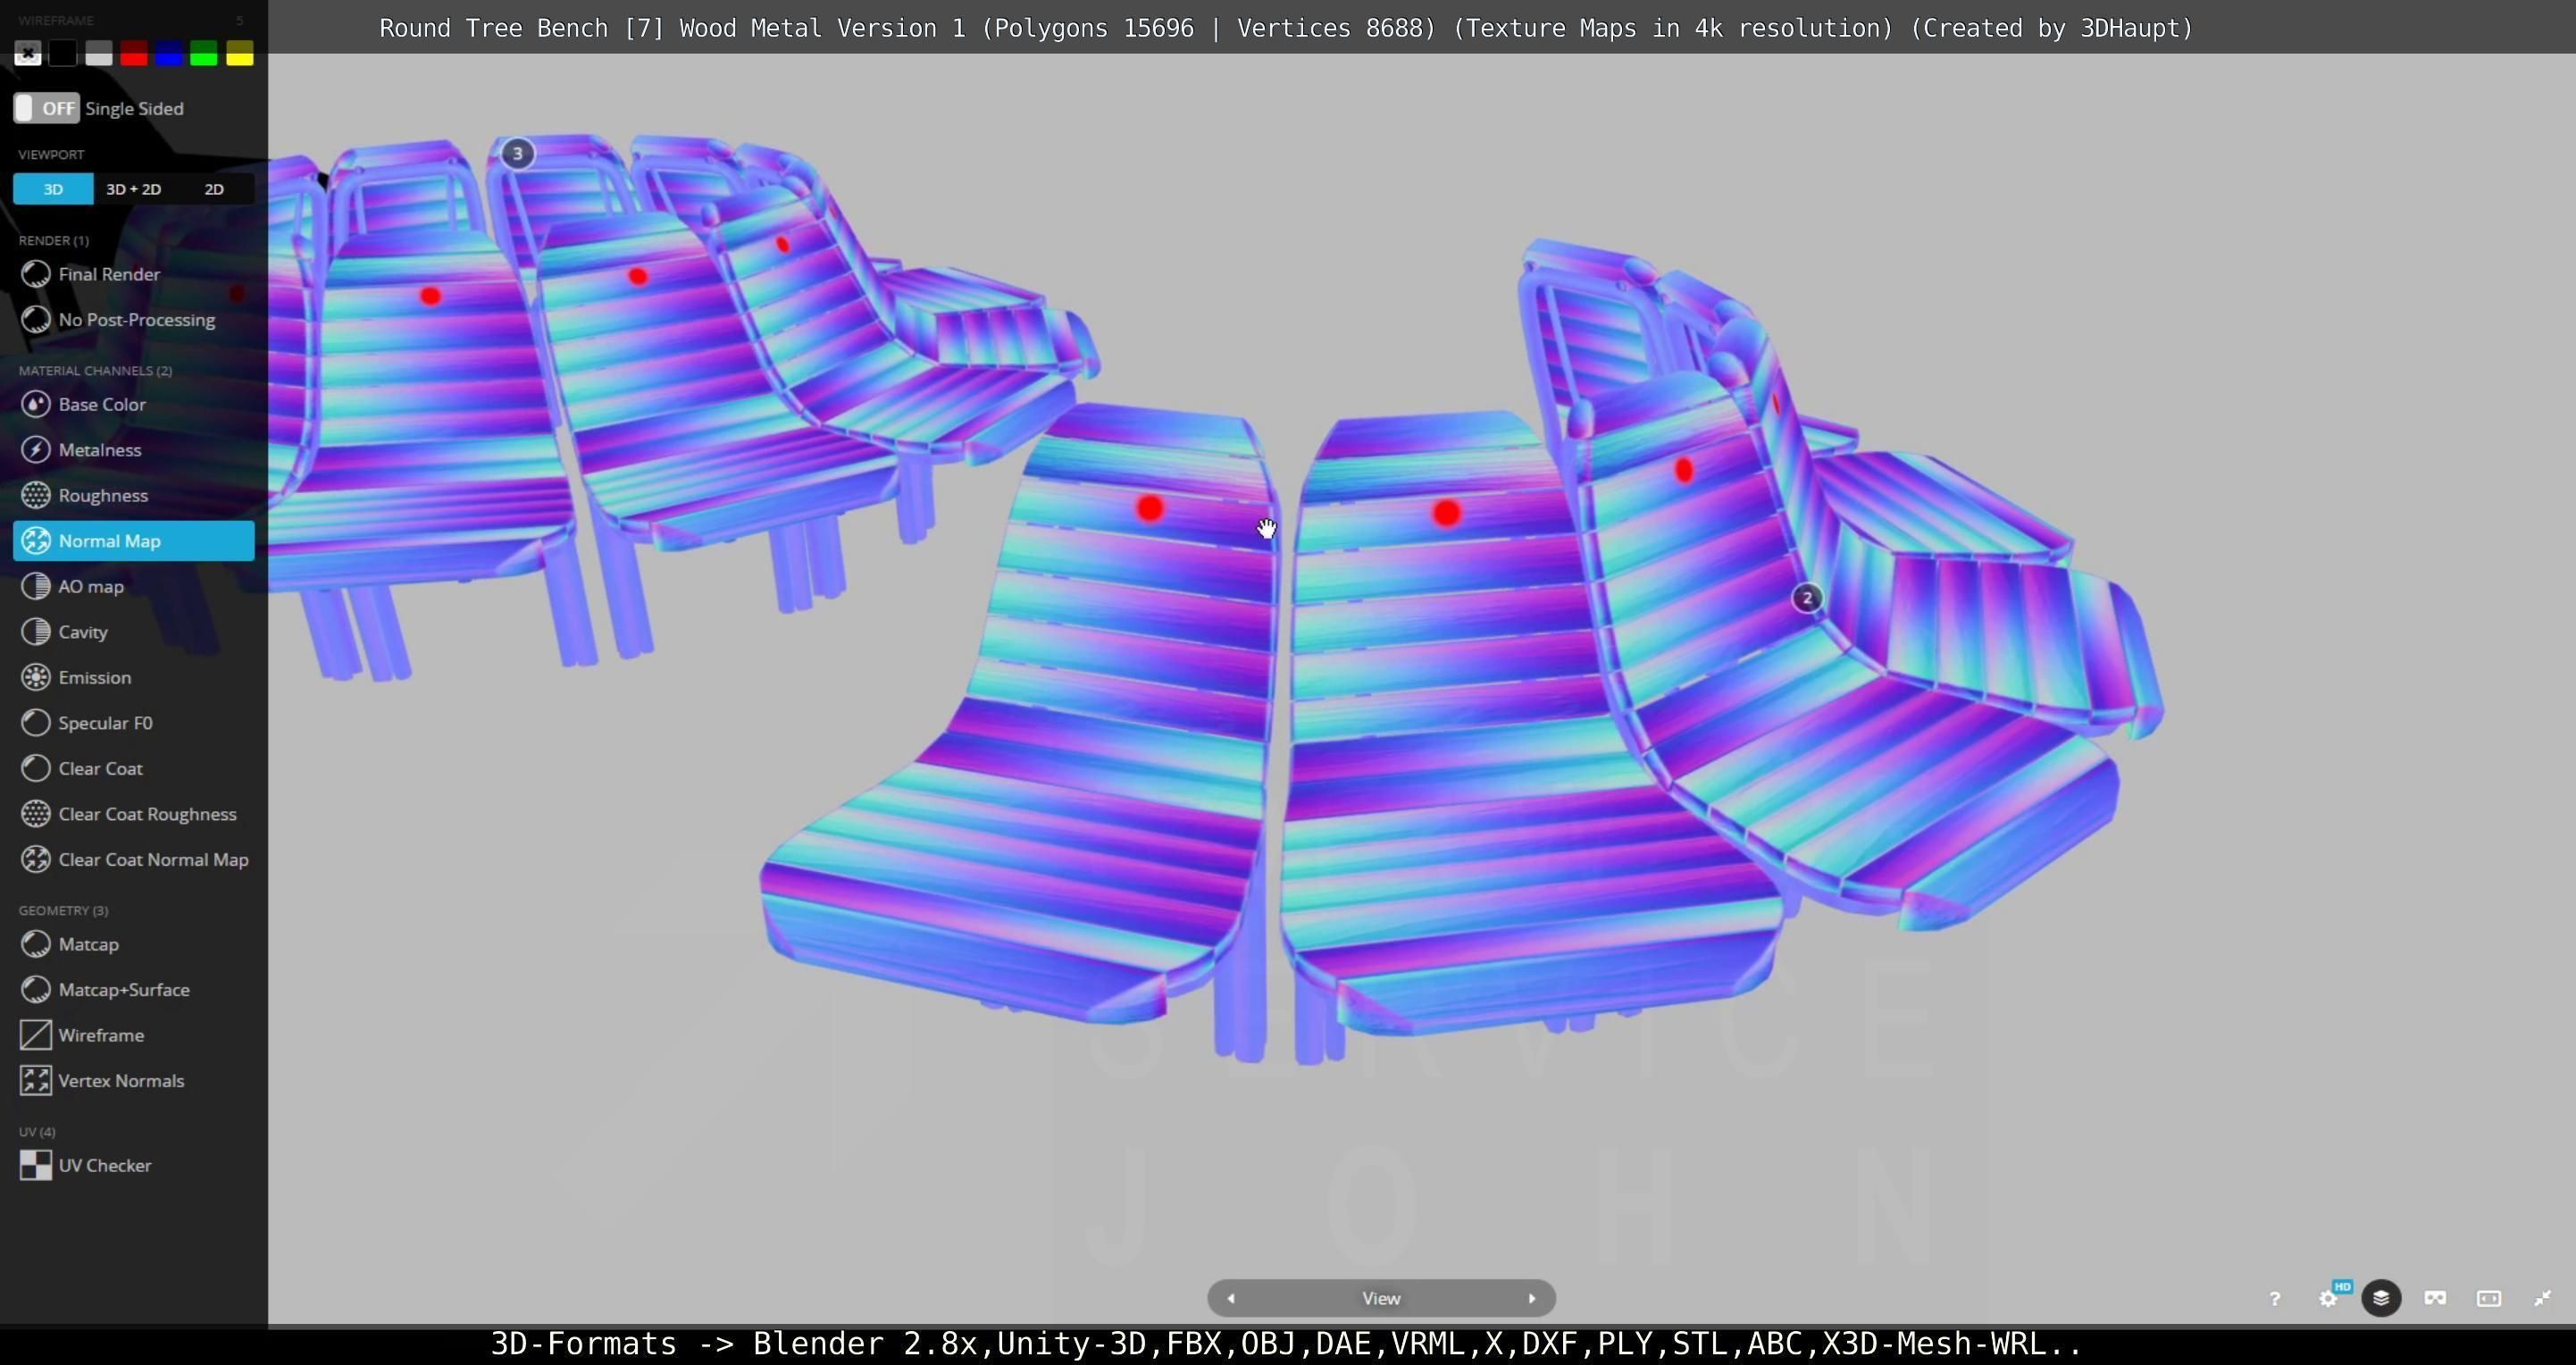Switch viewport to 3D
2576x1365 pixels.
coord(53,189)
